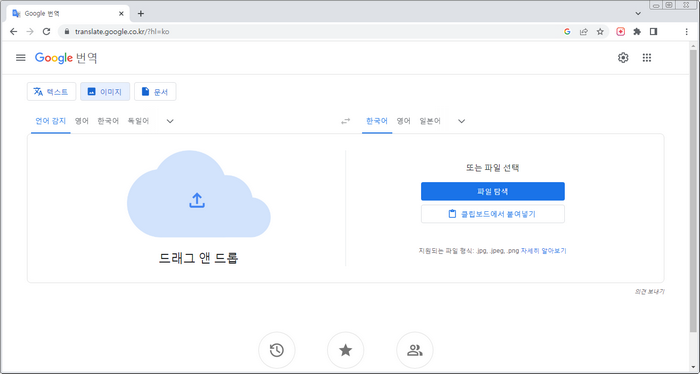Select 언어 감지 source language
The image size is (700, 374).
(x=50, y=121)
